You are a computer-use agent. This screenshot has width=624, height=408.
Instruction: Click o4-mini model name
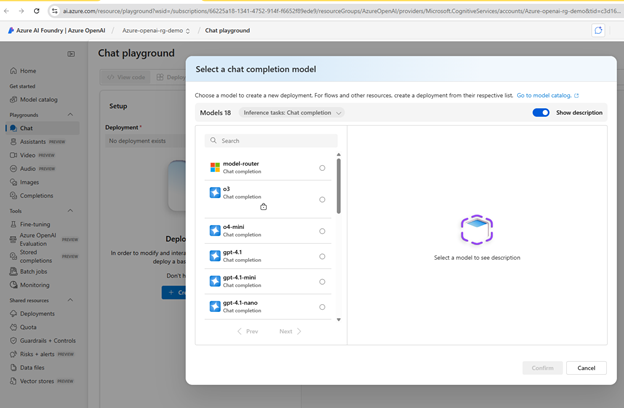click(233, 227)
